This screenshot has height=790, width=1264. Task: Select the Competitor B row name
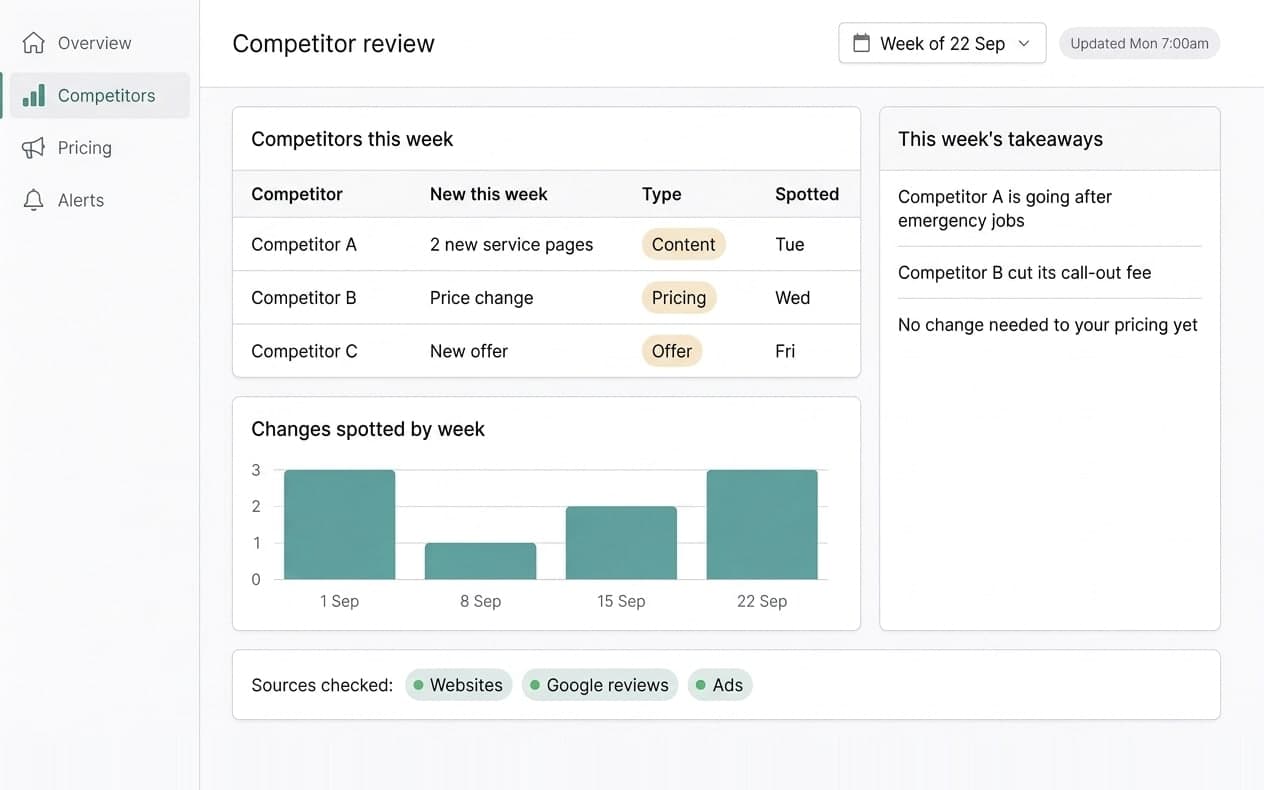[x=304, y=298]
